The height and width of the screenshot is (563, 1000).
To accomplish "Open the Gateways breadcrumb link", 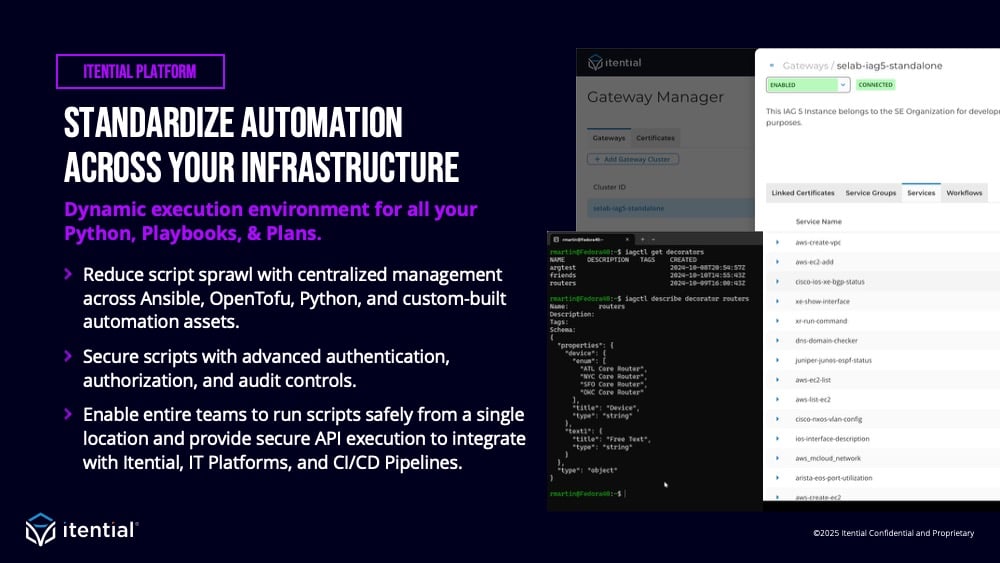I will tap(805, 66).
